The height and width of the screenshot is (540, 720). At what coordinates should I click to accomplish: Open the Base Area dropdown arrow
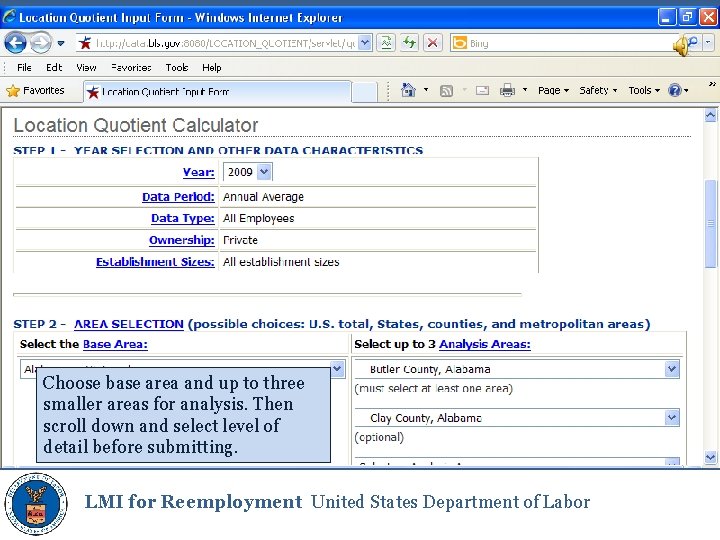(337, 368)
